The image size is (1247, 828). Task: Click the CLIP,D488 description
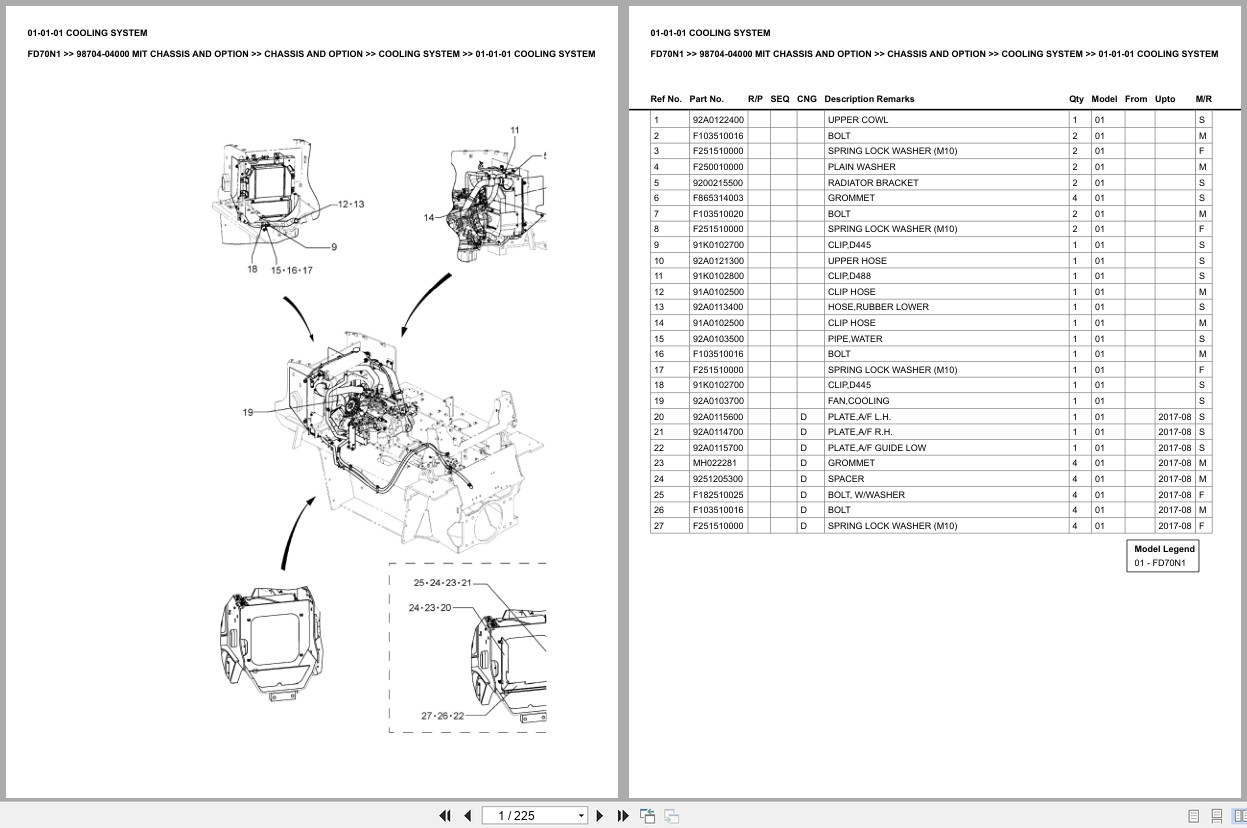coord(849,276)
